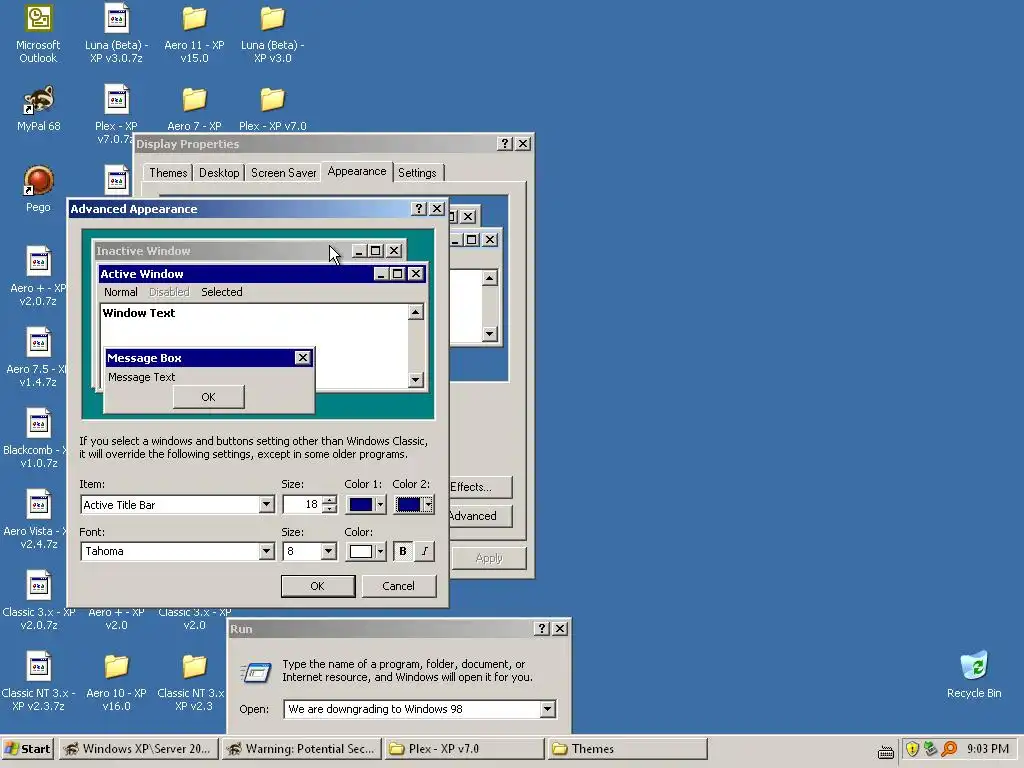This screenshot has height=768, width=1024.
Task: Expand the Item dropdown showing Active Title Bar
Action: pyautogui.click(x=266, y=505)
